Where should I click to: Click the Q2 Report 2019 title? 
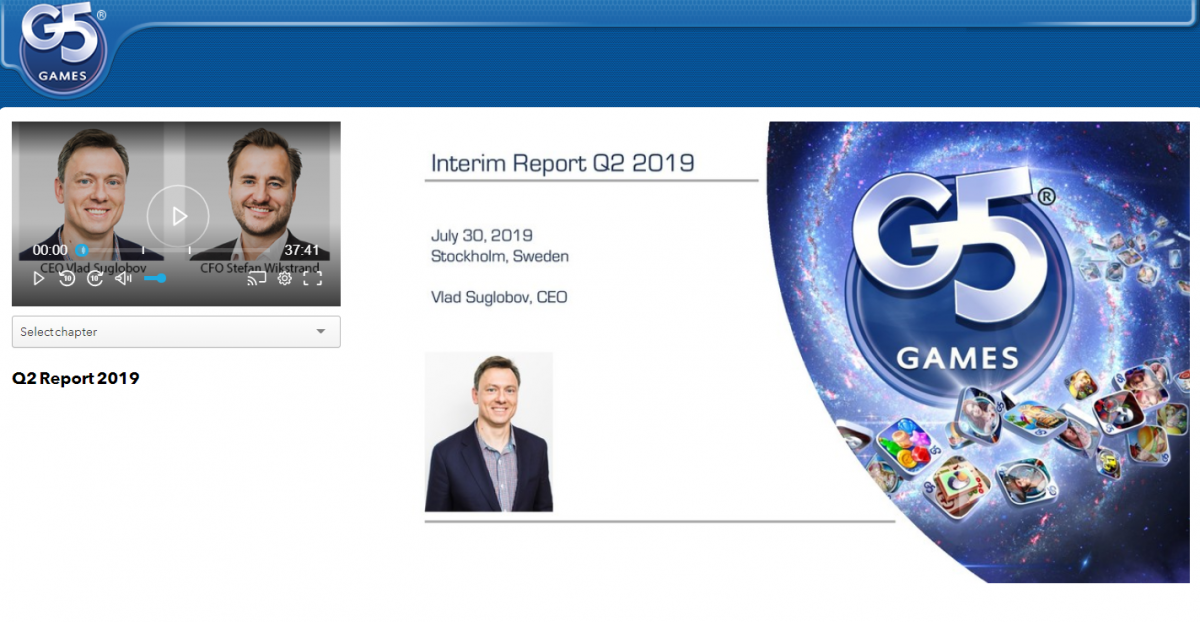tap(75, 379)
